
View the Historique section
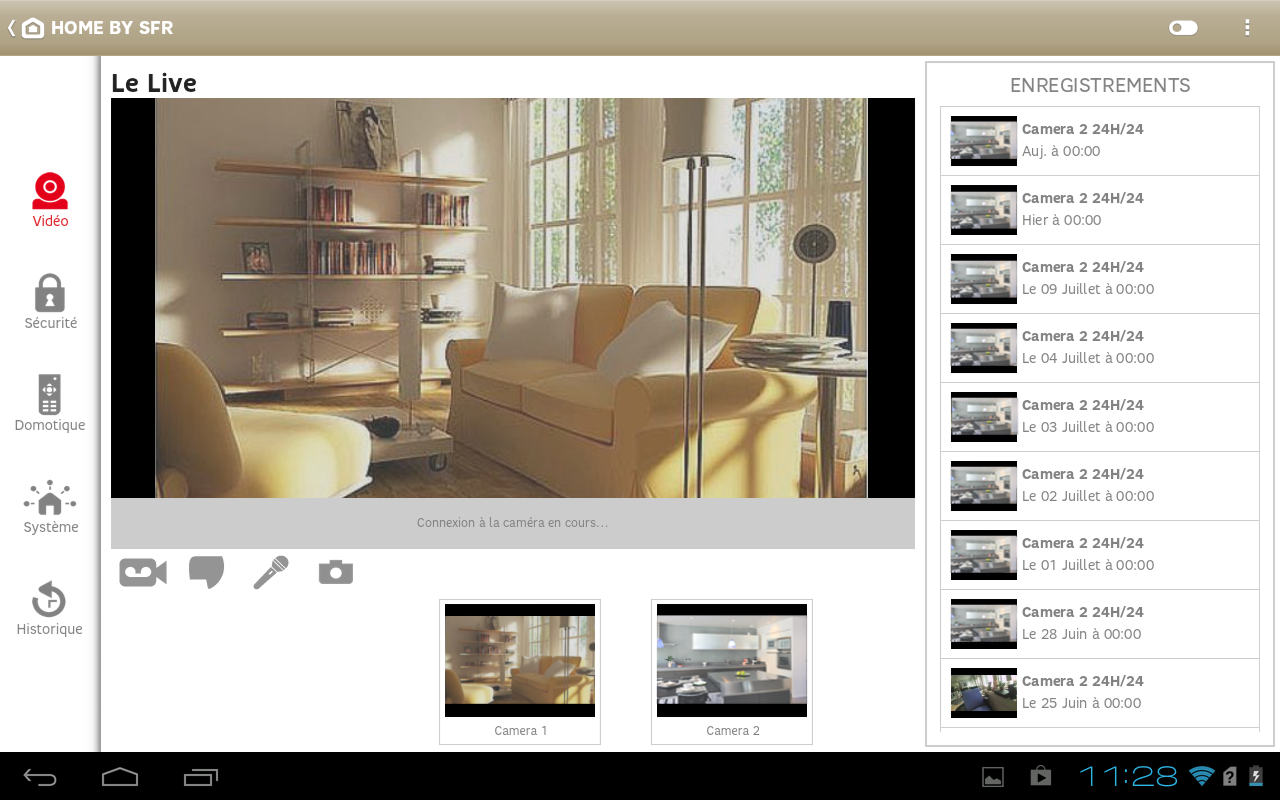[x=49, y=608]
